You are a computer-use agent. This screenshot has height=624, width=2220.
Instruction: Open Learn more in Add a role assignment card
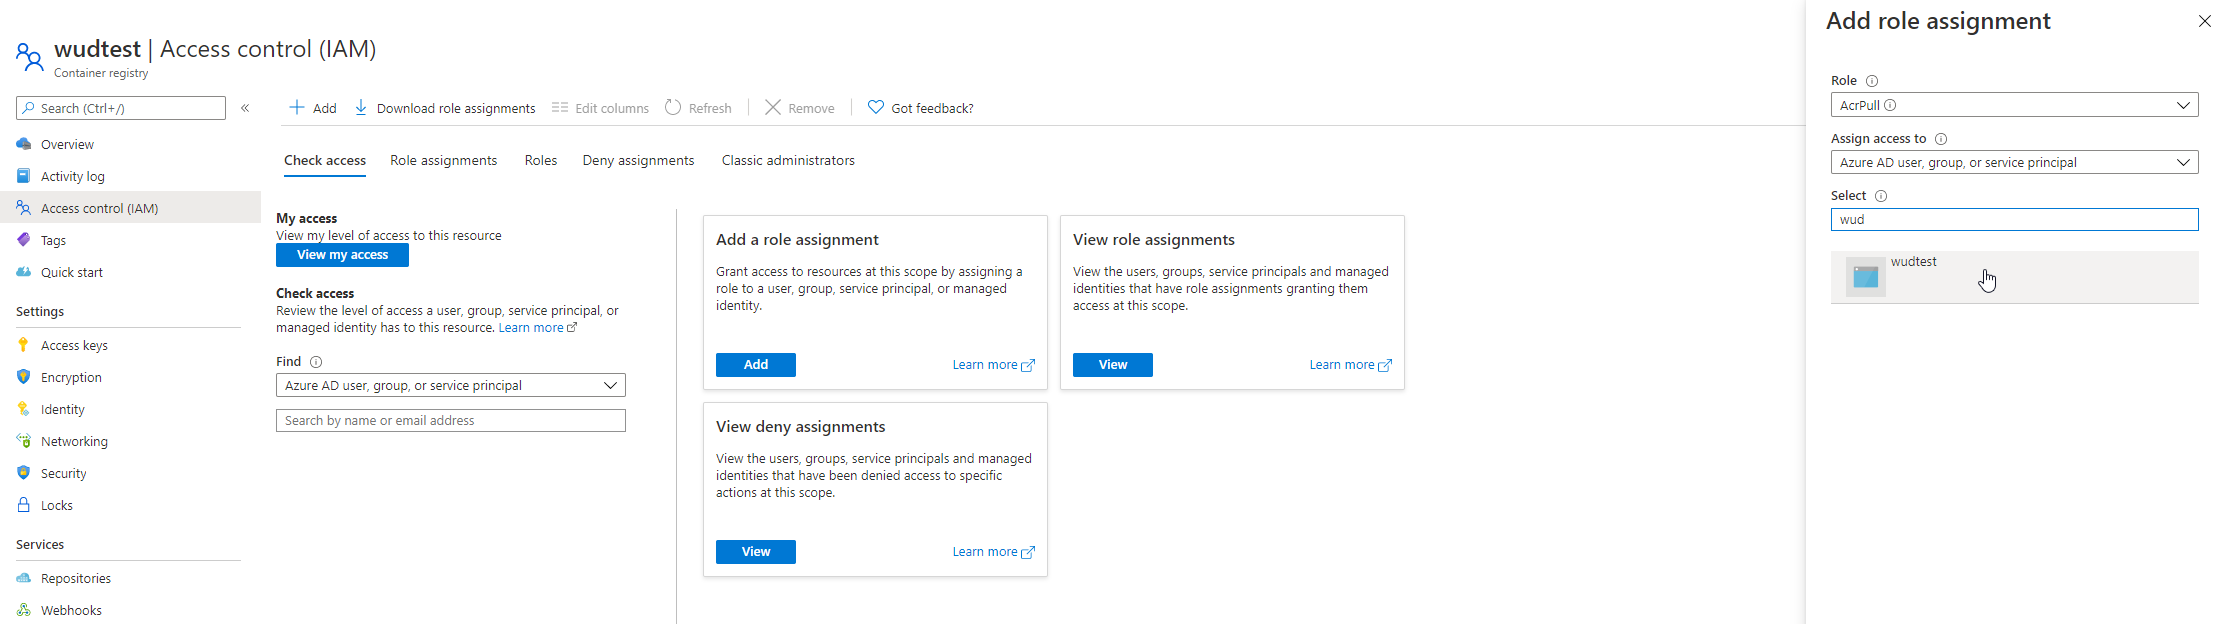[993, 365]
